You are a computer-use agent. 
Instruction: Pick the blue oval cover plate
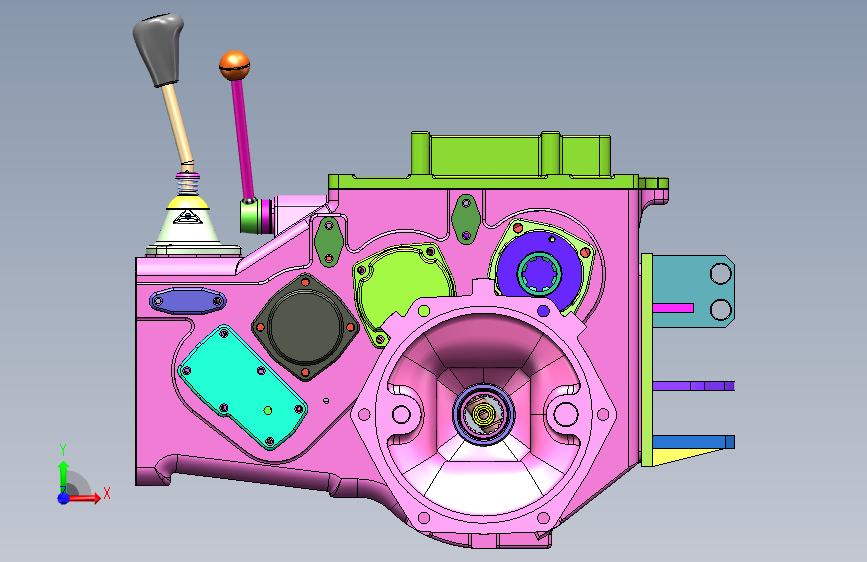click(187, 301)
